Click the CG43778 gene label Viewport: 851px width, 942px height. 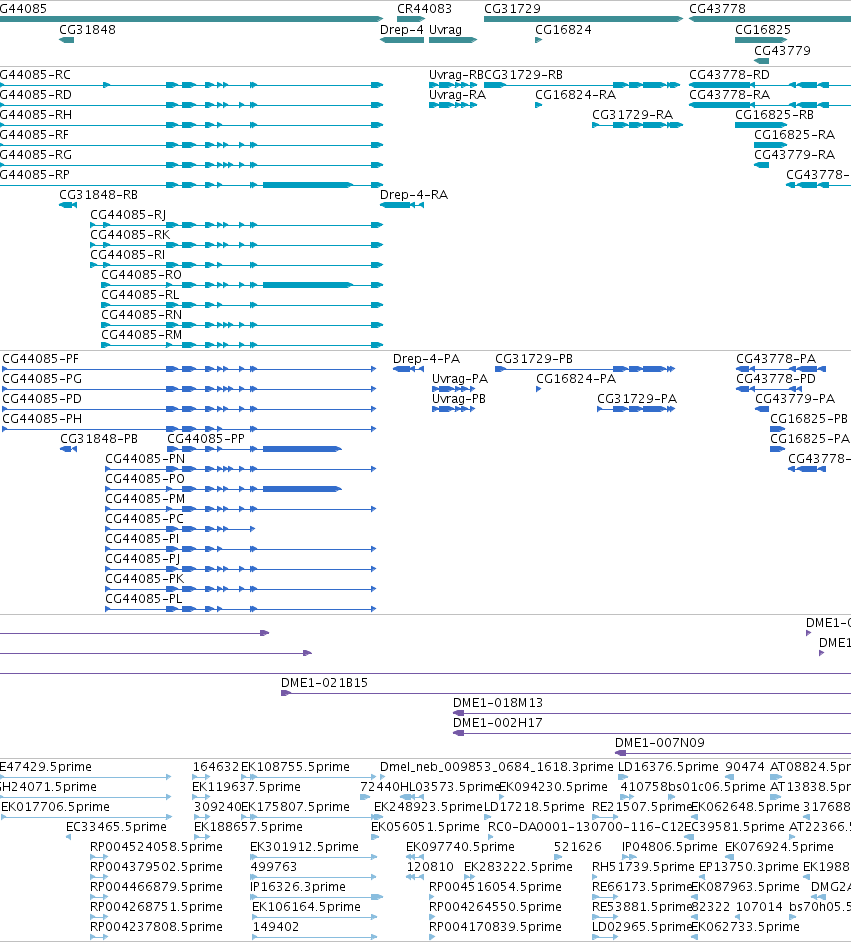coord(717,9)
